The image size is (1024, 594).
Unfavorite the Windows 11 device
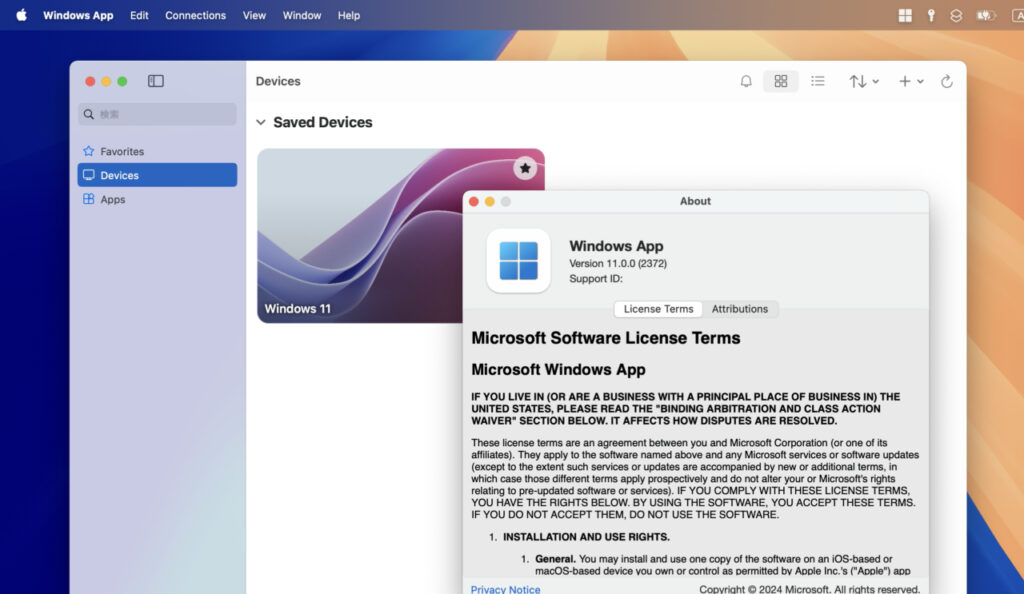pyautogui.click(x=525, y=168)
